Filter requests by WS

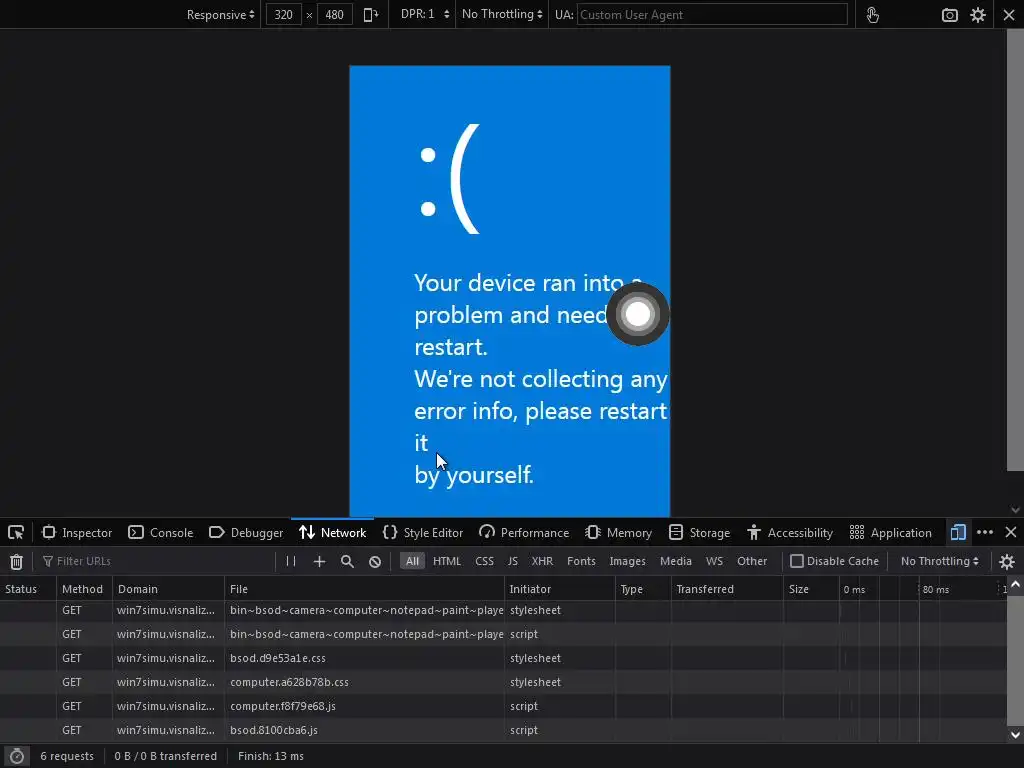click(714, 561)
